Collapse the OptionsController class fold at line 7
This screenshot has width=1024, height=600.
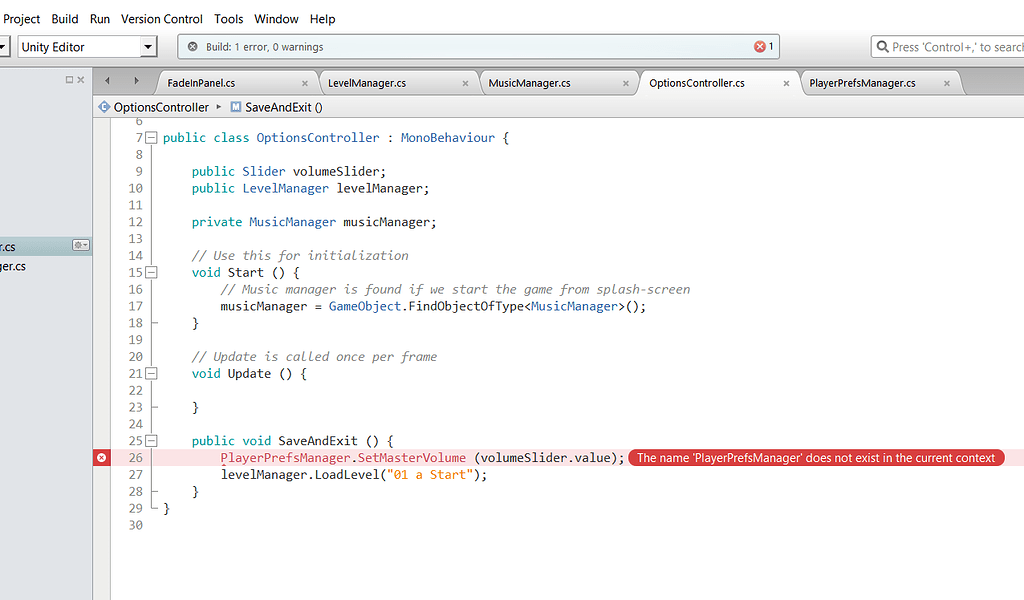[x=151, y=138]
